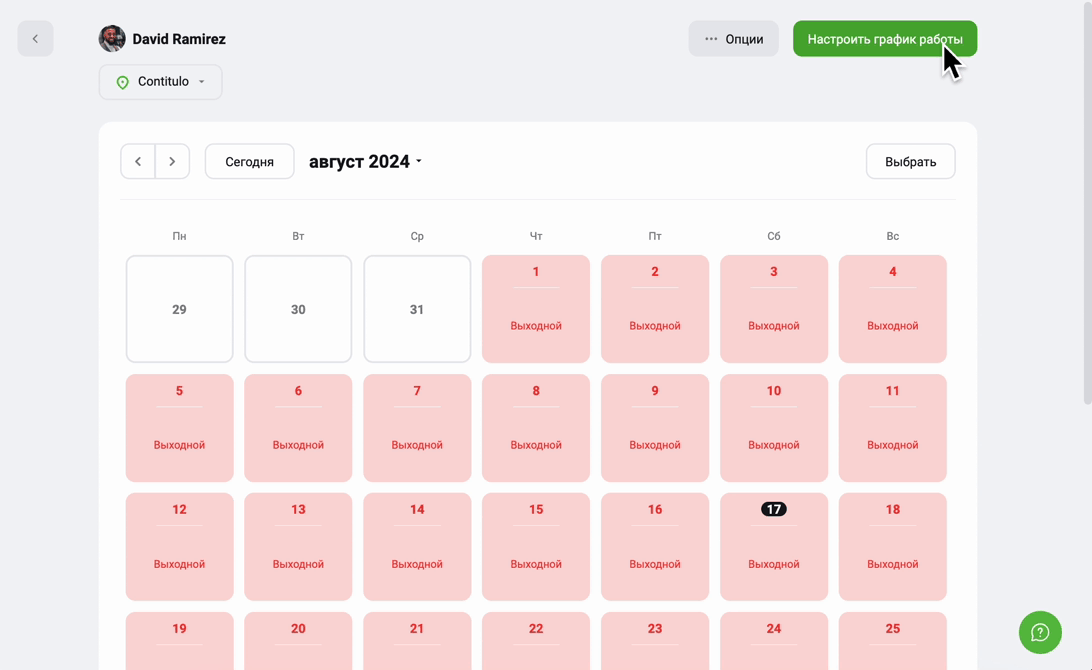Go to next month arrow

point(172,162)
